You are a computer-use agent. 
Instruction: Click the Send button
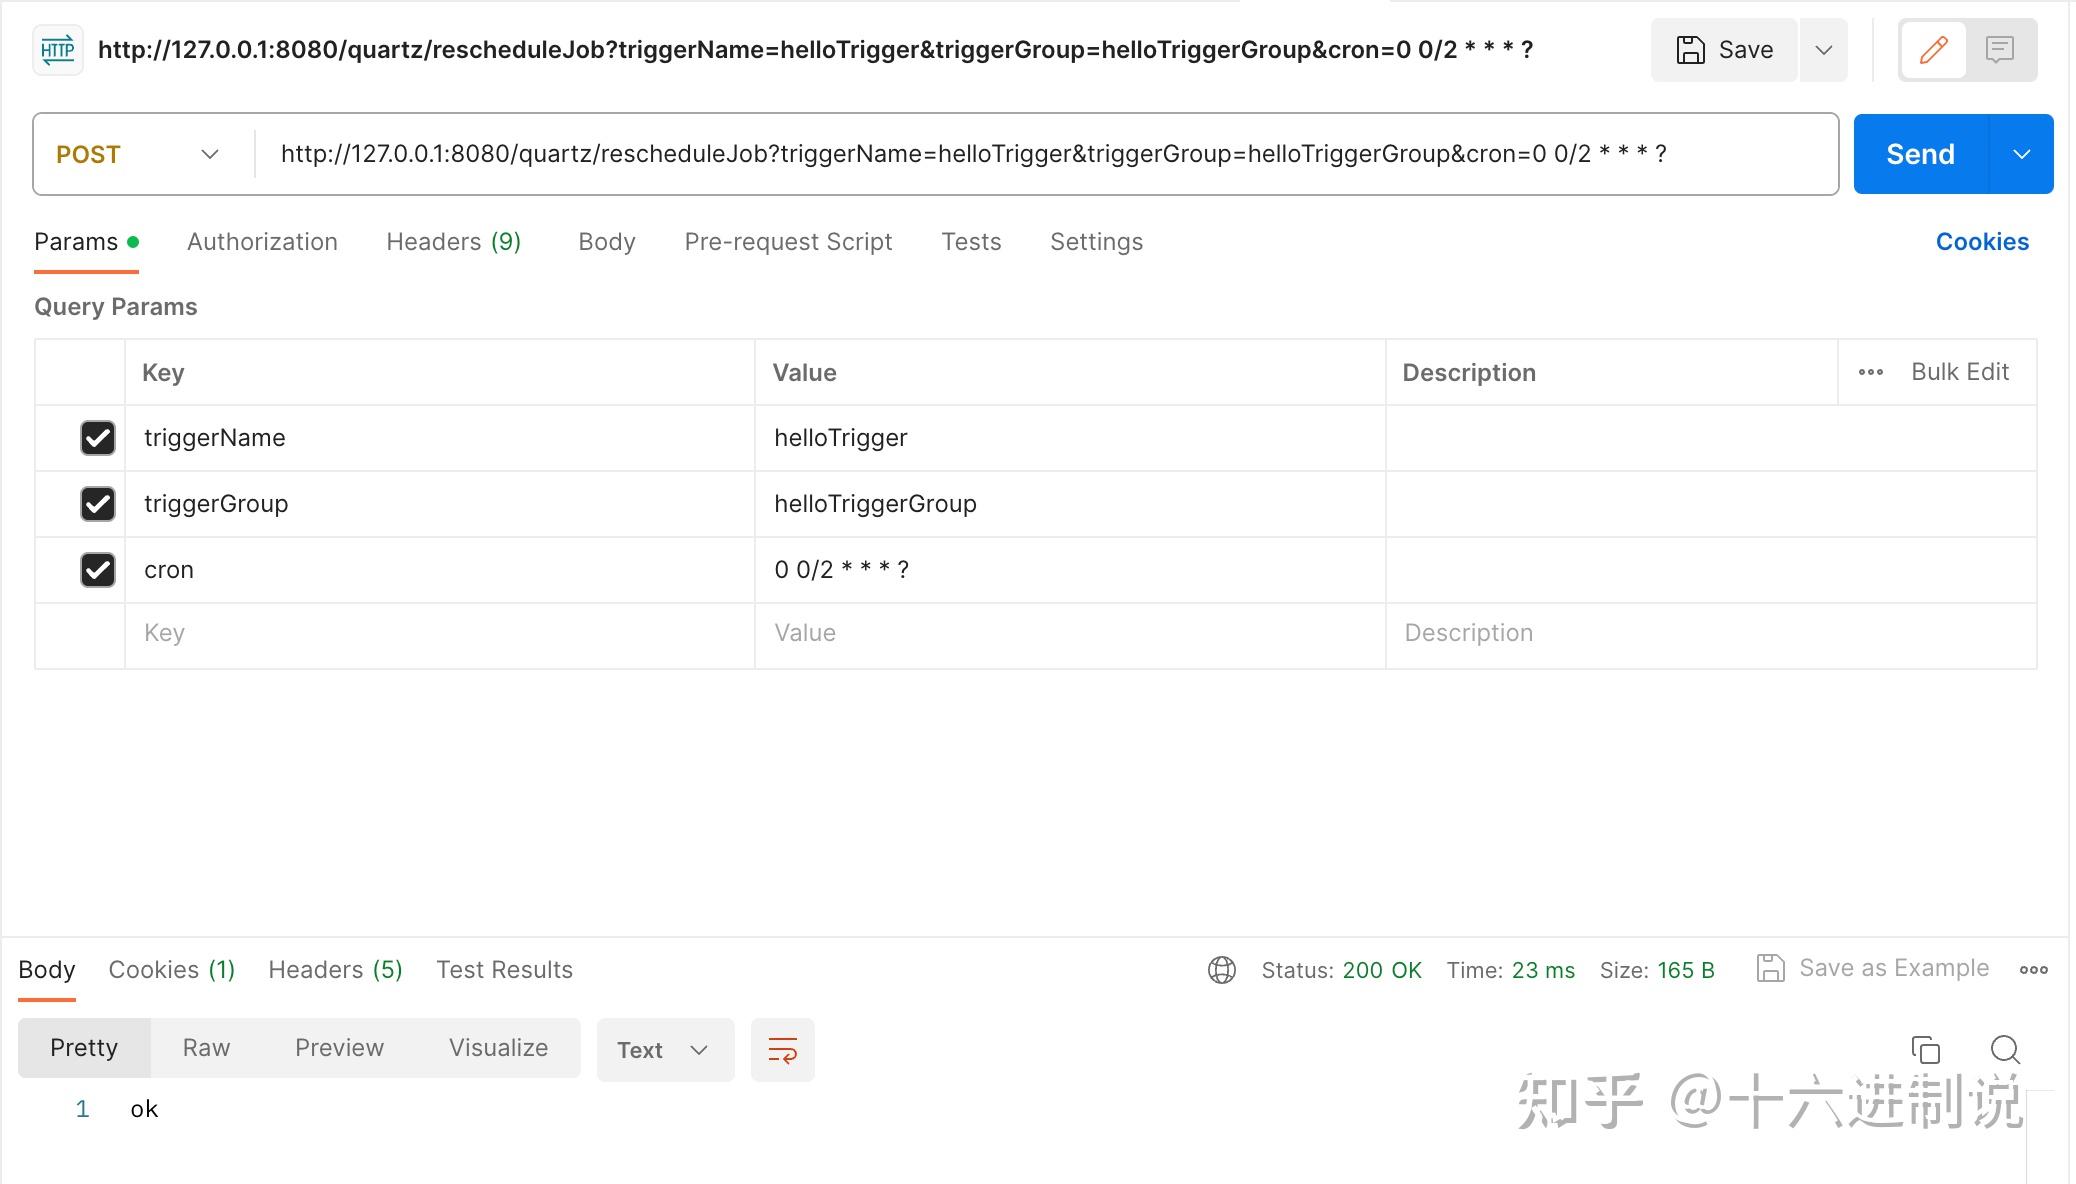pyautogui.click(x=1920, y=153)
